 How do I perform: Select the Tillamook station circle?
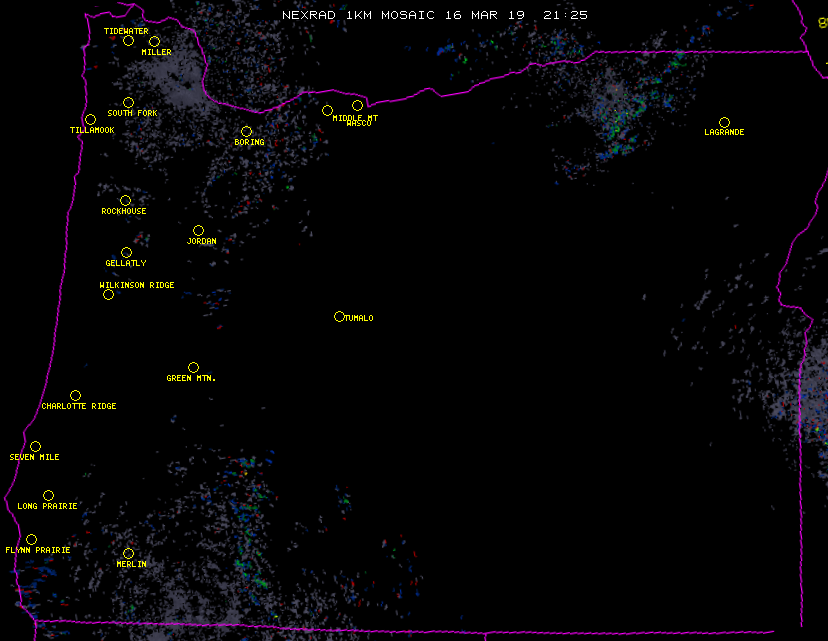(x=90, y=120)
